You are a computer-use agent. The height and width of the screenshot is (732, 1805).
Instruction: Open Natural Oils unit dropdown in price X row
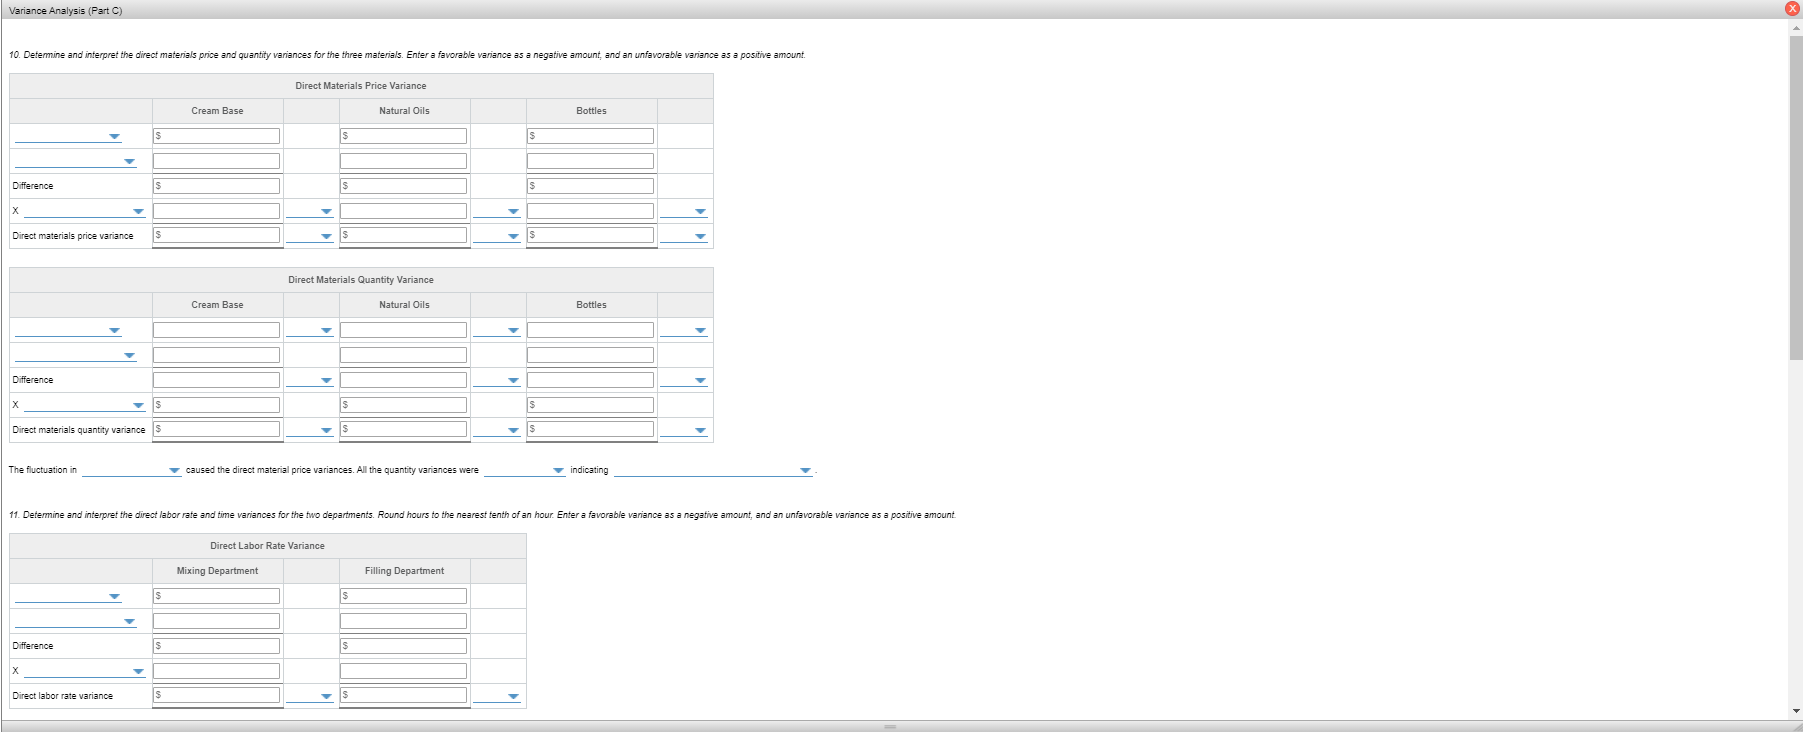coord(497,212)
